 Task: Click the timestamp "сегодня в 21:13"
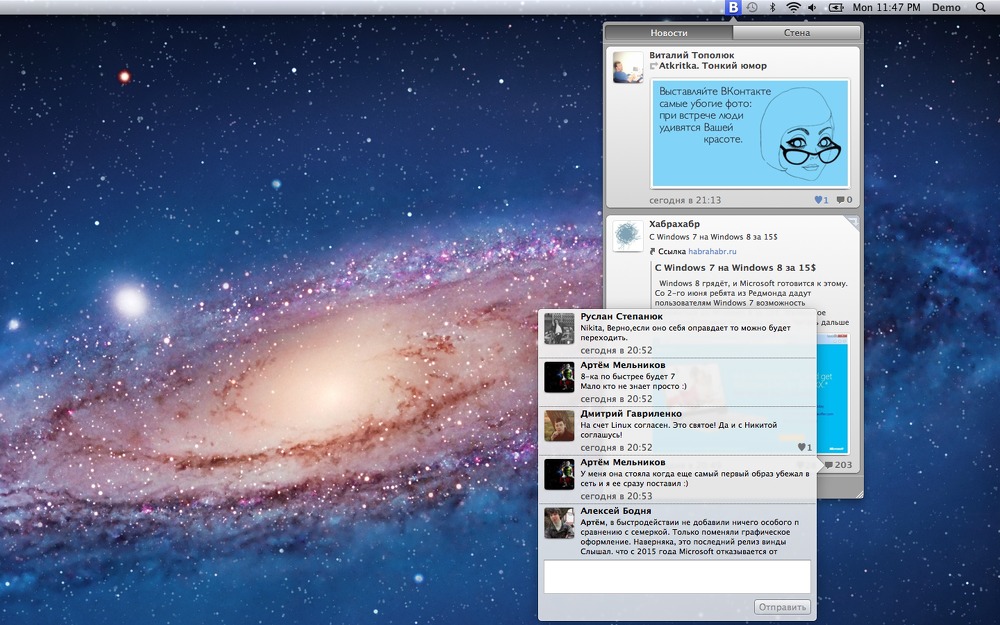tap(685, 200)
